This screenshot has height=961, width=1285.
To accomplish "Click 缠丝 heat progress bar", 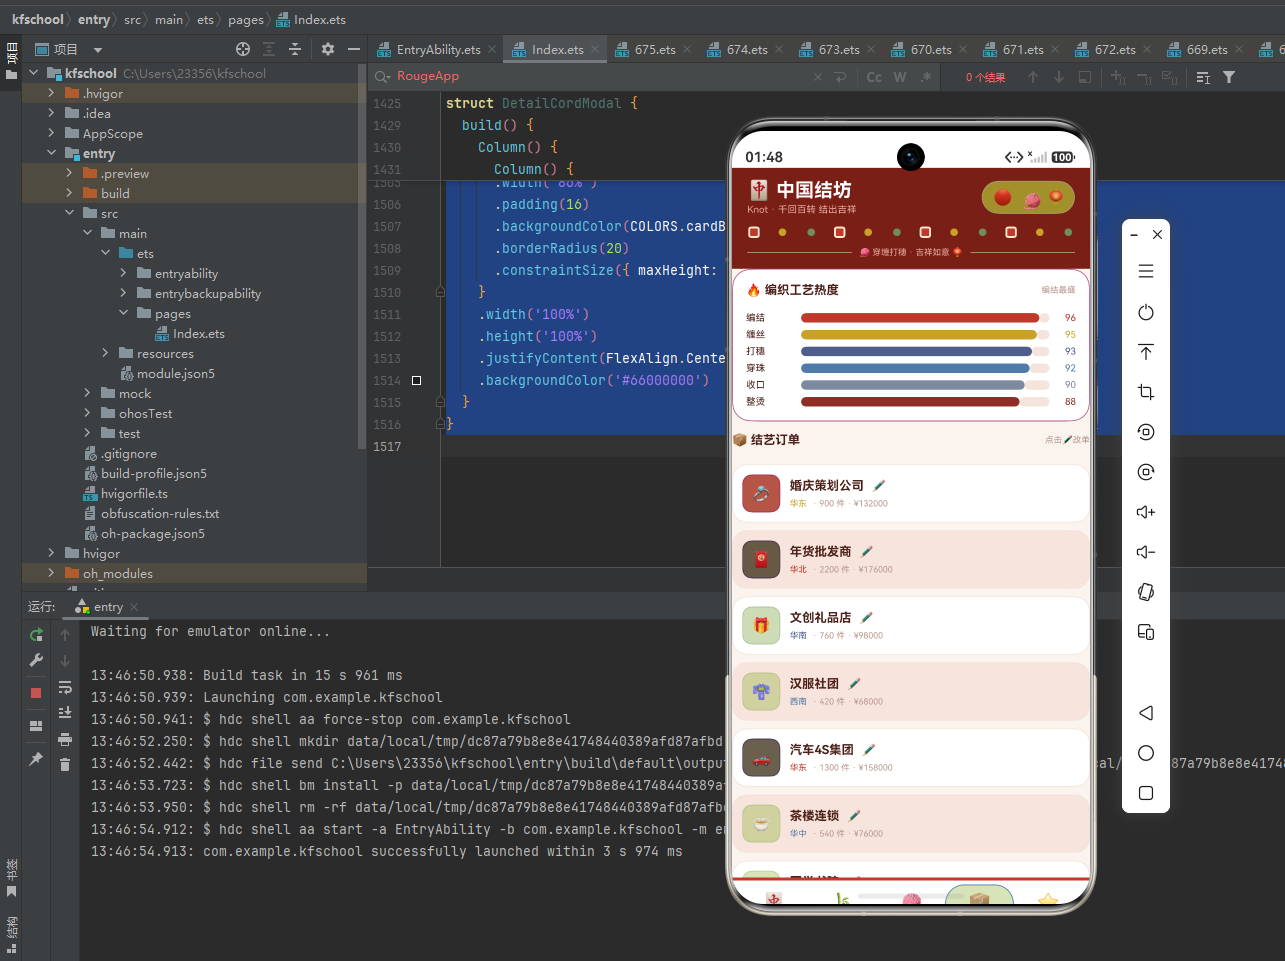I will click(x=925, y=335).
